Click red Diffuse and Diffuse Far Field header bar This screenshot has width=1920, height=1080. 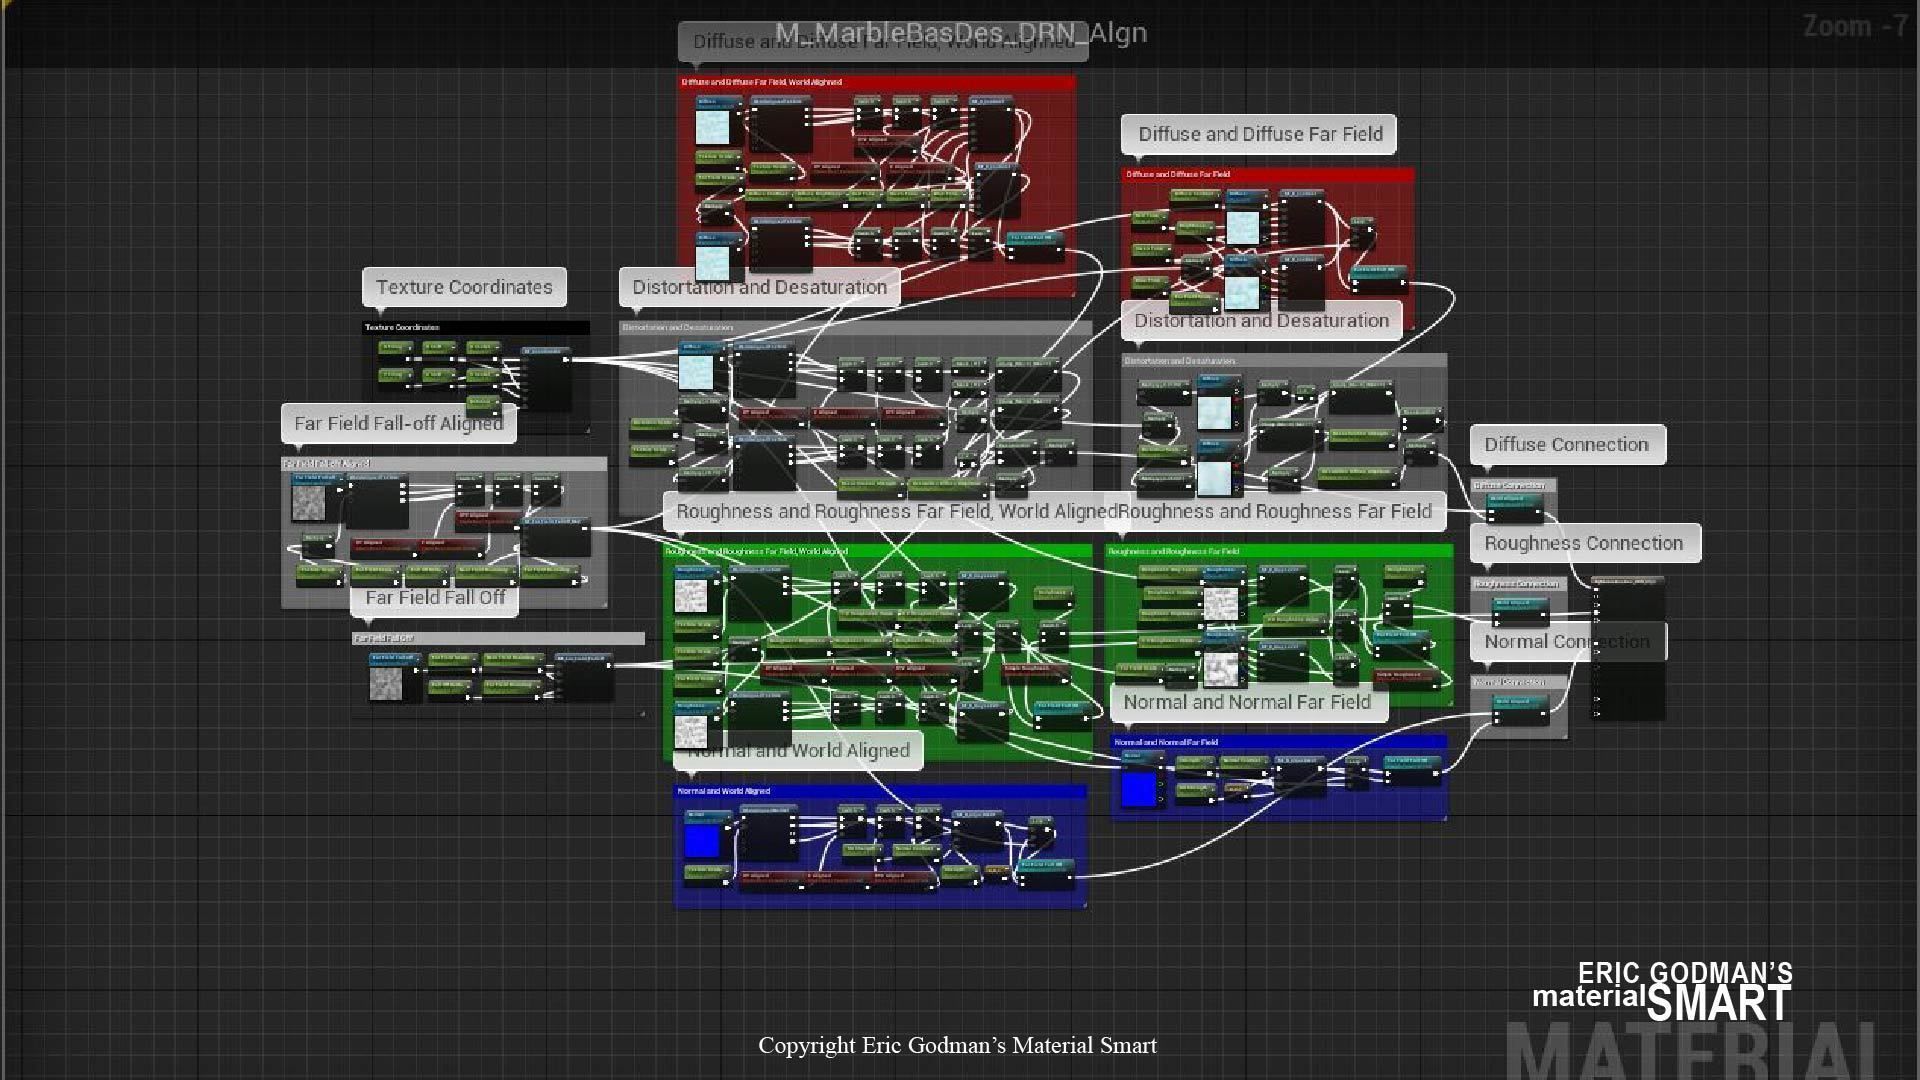coord(1267,174)
